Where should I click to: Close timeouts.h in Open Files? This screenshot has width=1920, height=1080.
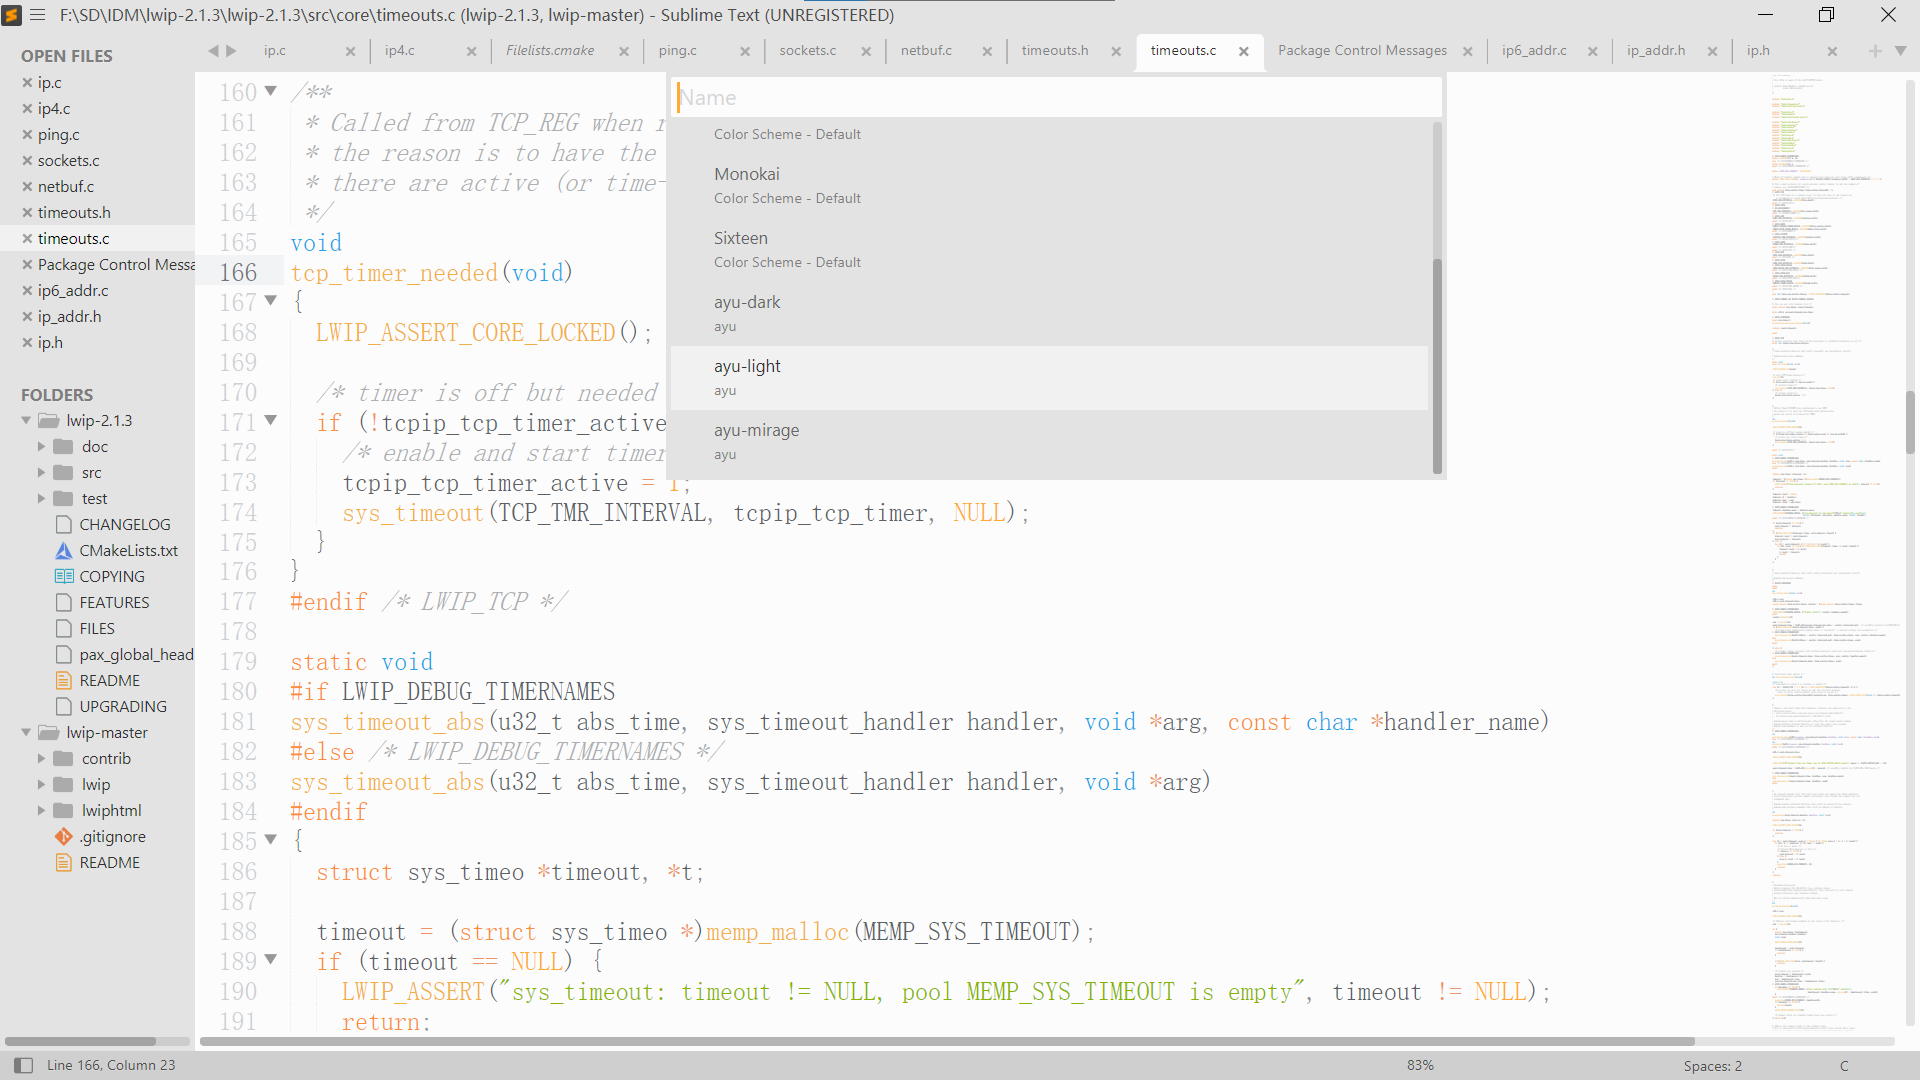click(26, 212)
